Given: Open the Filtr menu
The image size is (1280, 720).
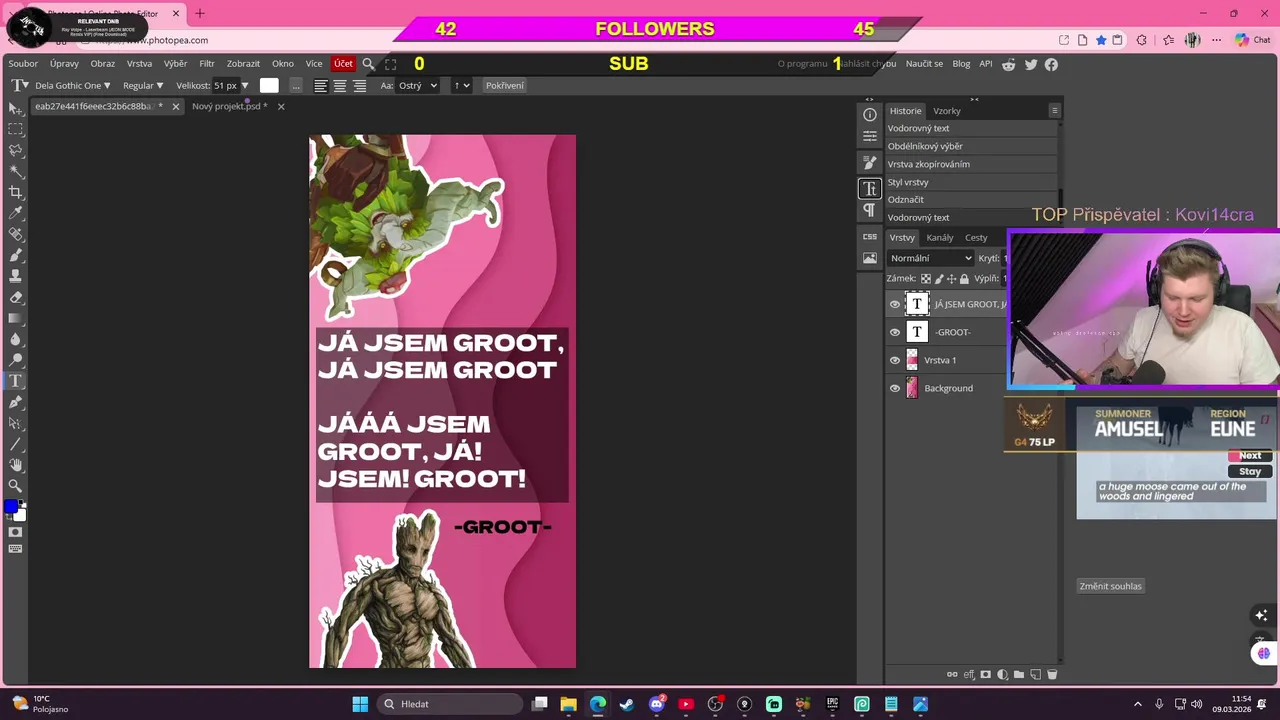Looking at the screenshot, I should [x=207, y=64].
